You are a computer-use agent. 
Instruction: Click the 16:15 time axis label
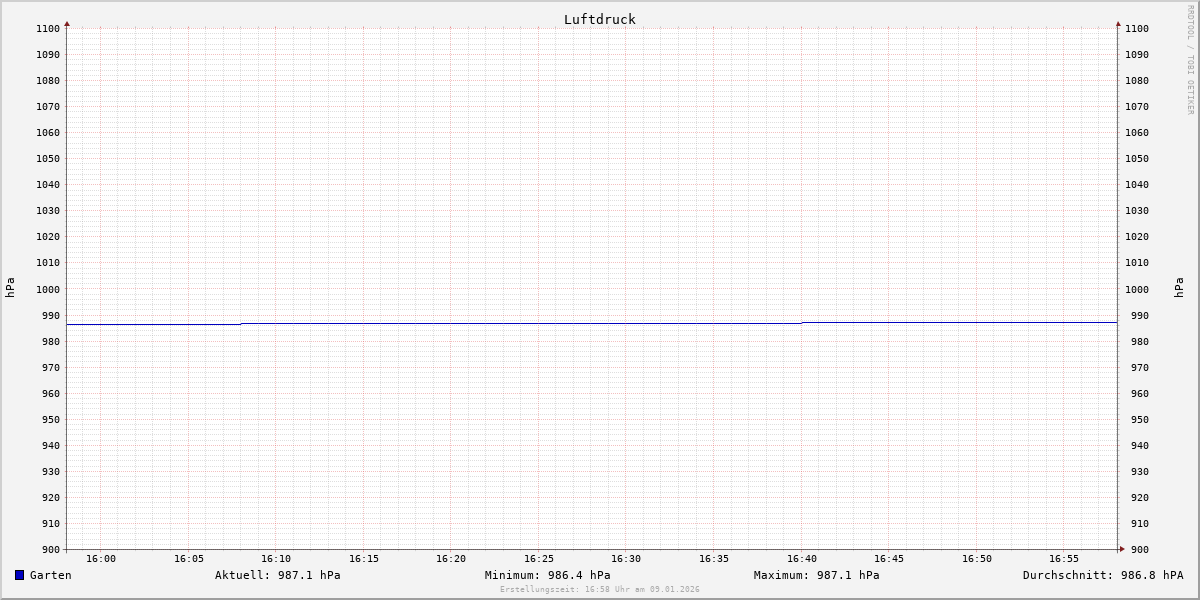(x=364, y=559)
